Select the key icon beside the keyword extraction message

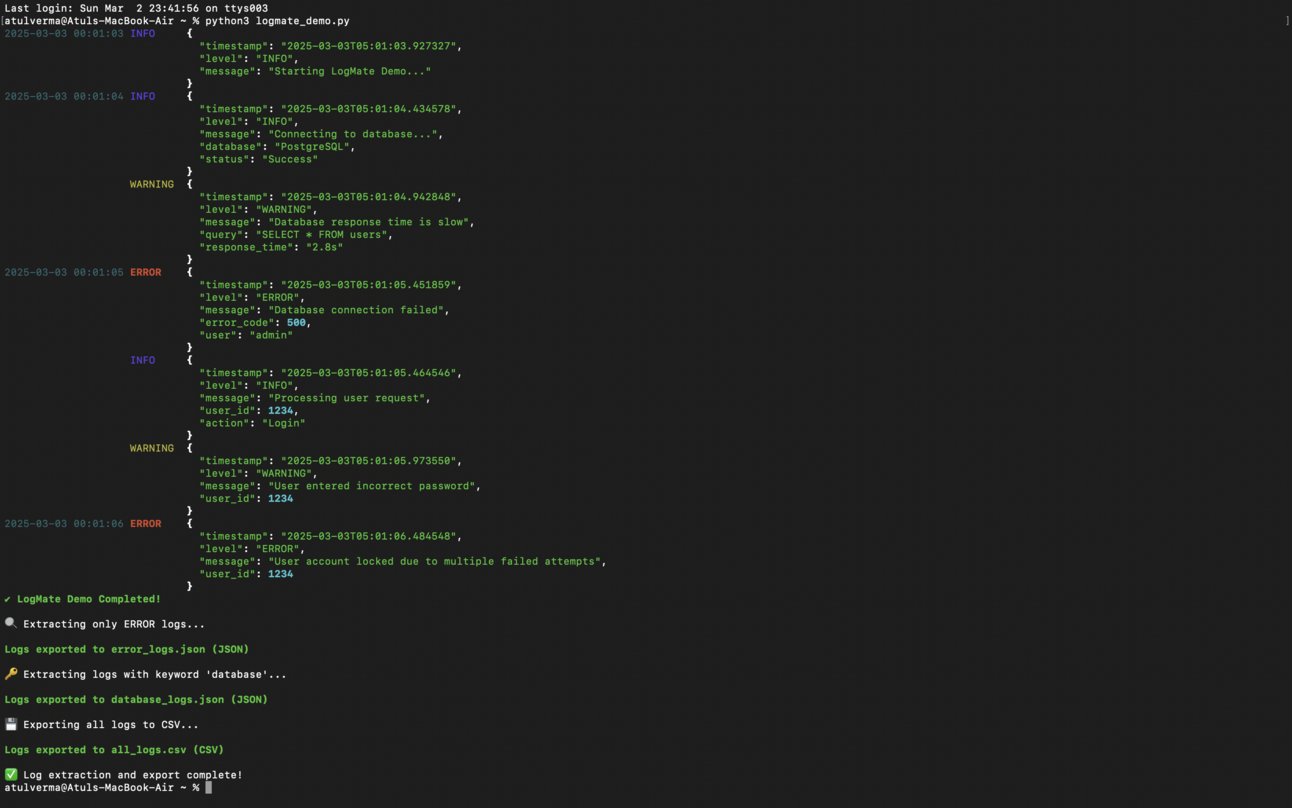coord(10,673)
